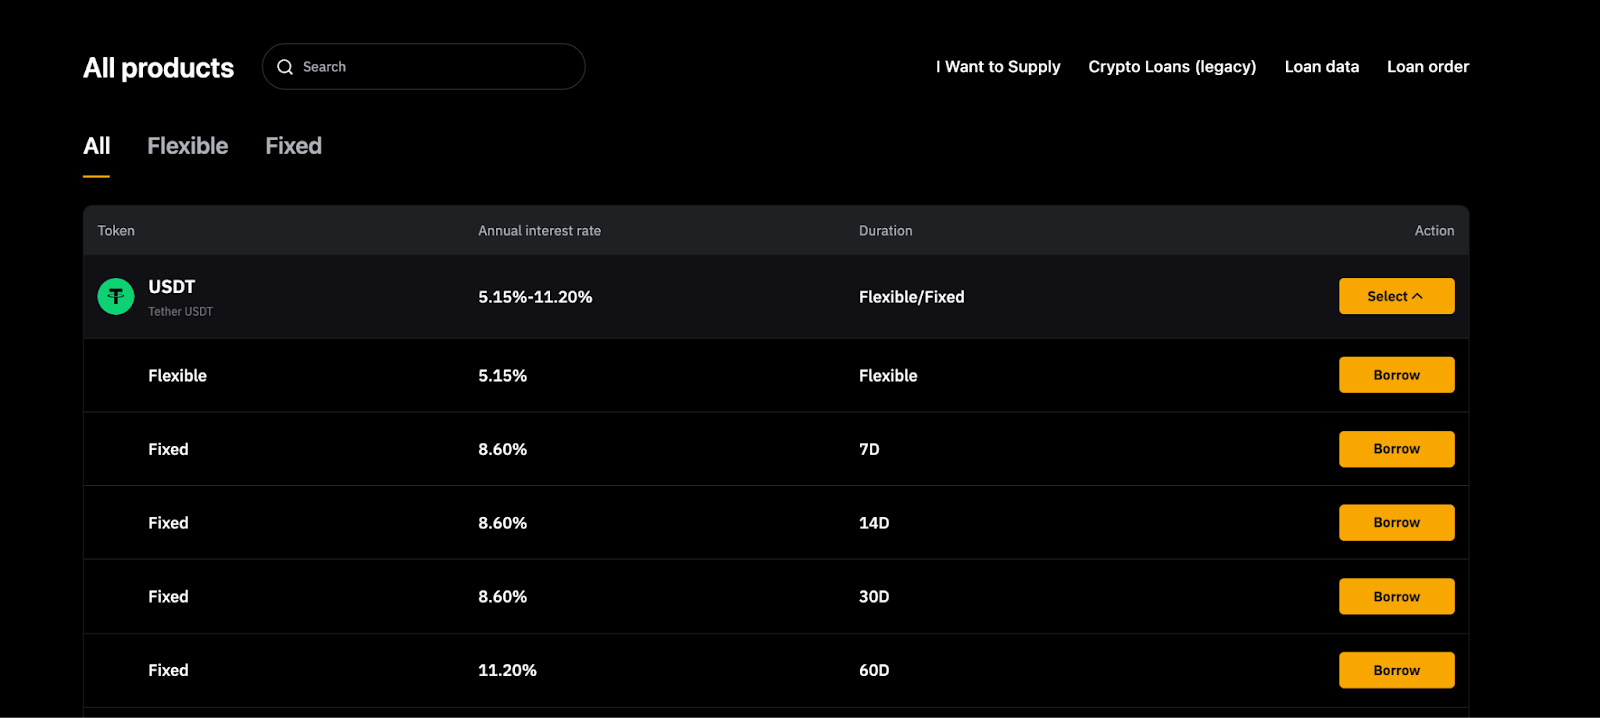The height and width of the screenshot is (718, 1600).
Task: Switch to the Flexible tab
Action: [188, 146]
